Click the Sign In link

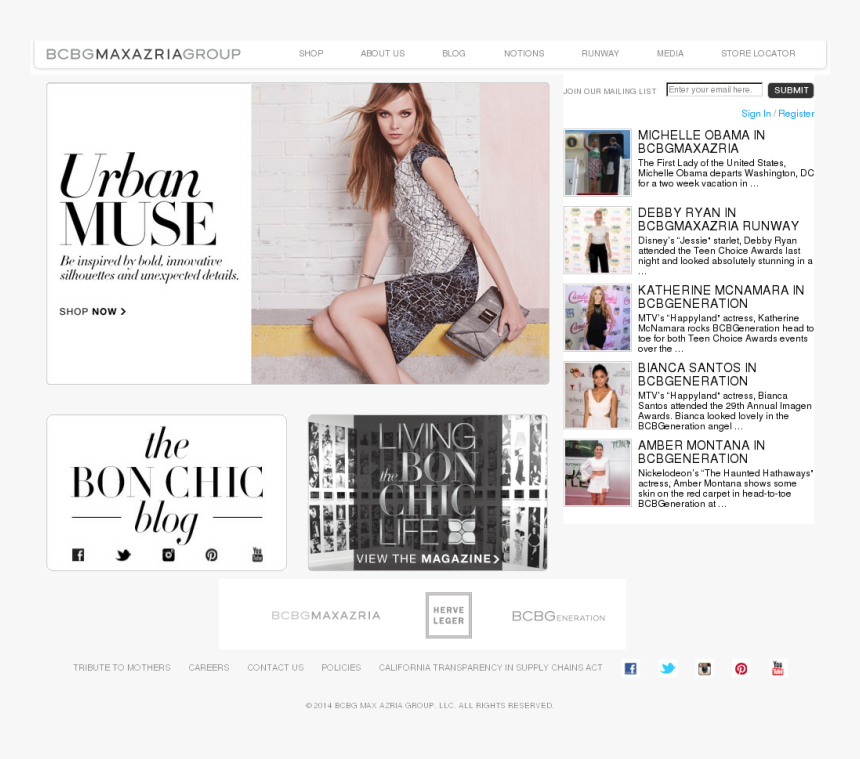[756, 114]
